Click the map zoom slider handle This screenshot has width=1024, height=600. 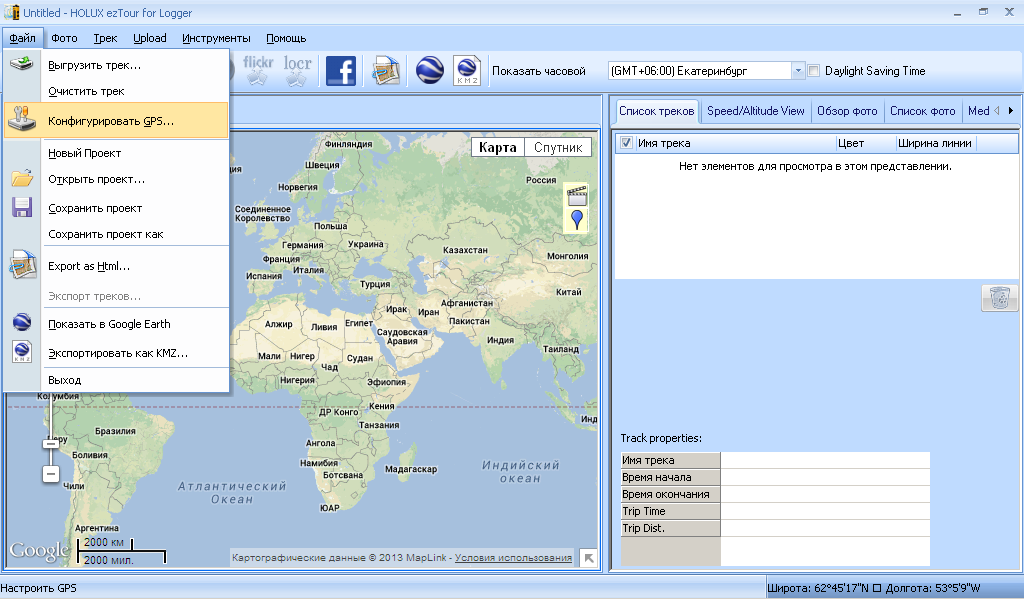[51, 444]
